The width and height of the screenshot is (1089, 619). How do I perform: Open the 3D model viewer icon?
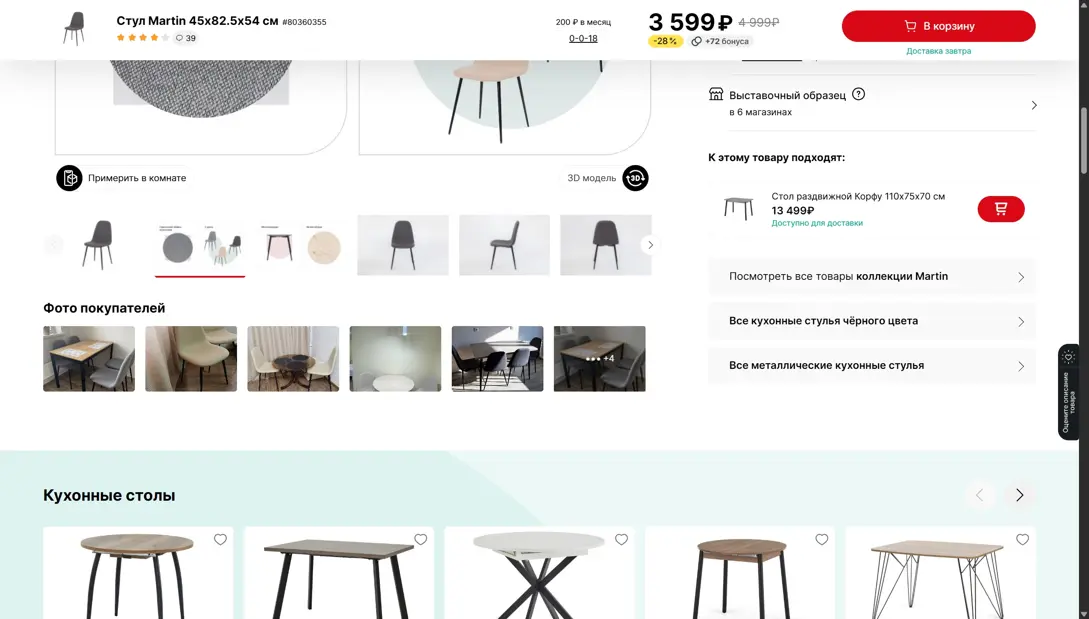[x=635, y=178]
